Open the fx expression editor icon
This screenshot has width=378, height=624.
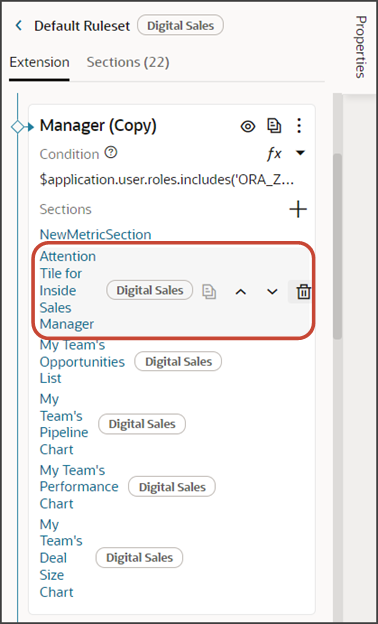point(274,154)
